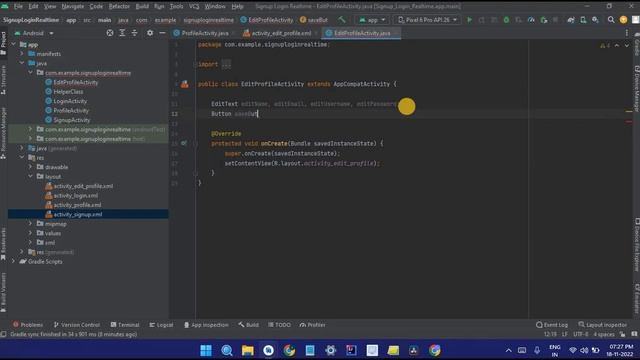Open project panel settings gear

(150, 33)
